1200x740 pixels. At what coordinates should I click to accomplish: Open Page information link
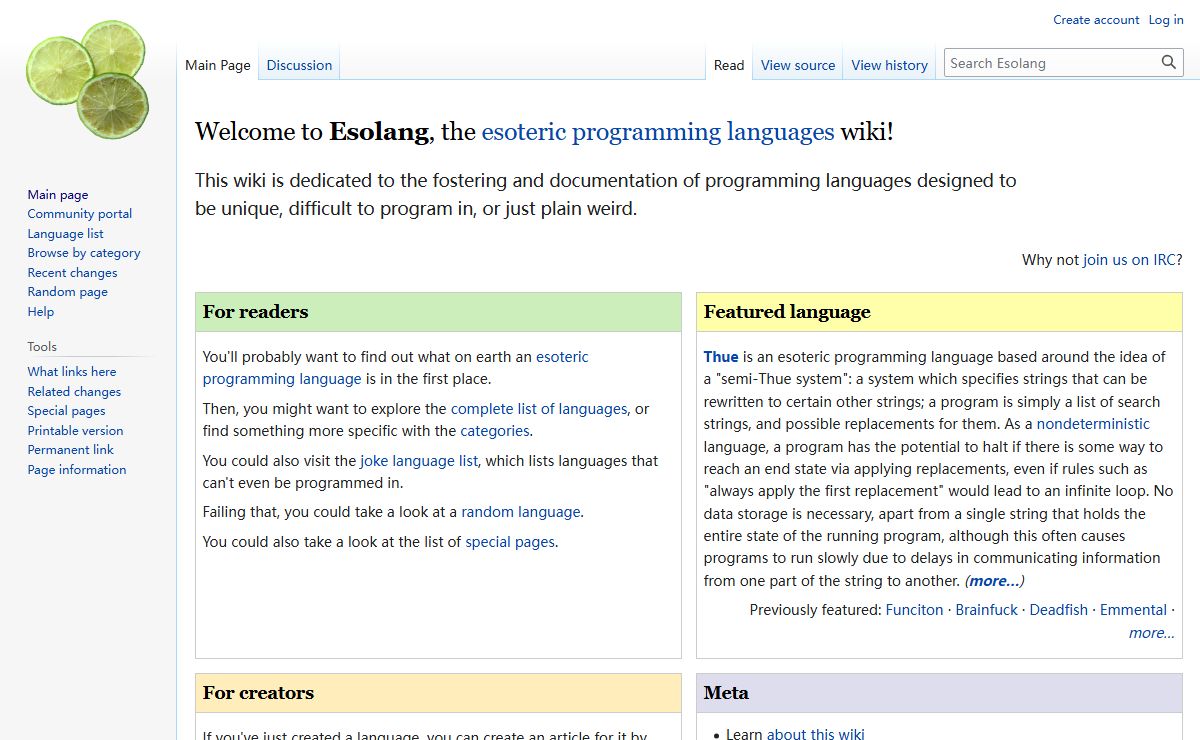coord(77,470)
